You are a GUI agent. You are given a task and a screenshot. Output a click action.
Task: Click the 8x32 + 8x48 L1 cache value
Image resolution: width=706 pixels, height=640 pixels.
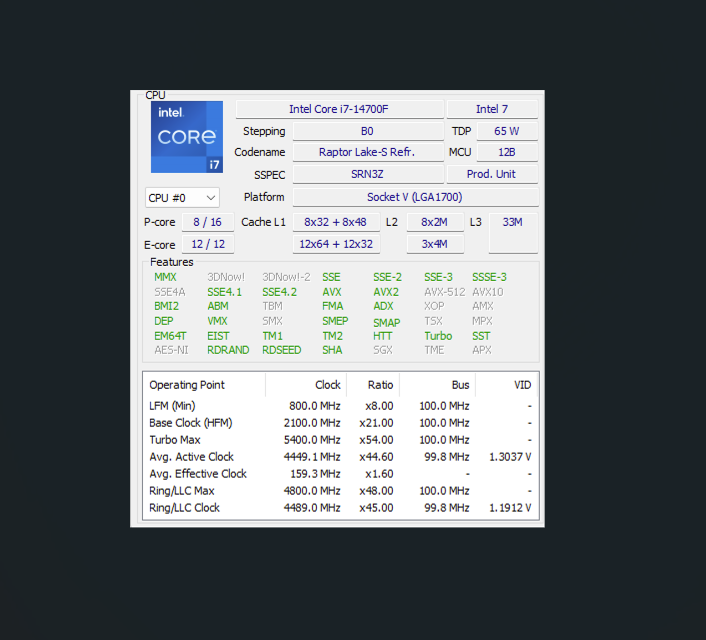(x=336, y=222)
